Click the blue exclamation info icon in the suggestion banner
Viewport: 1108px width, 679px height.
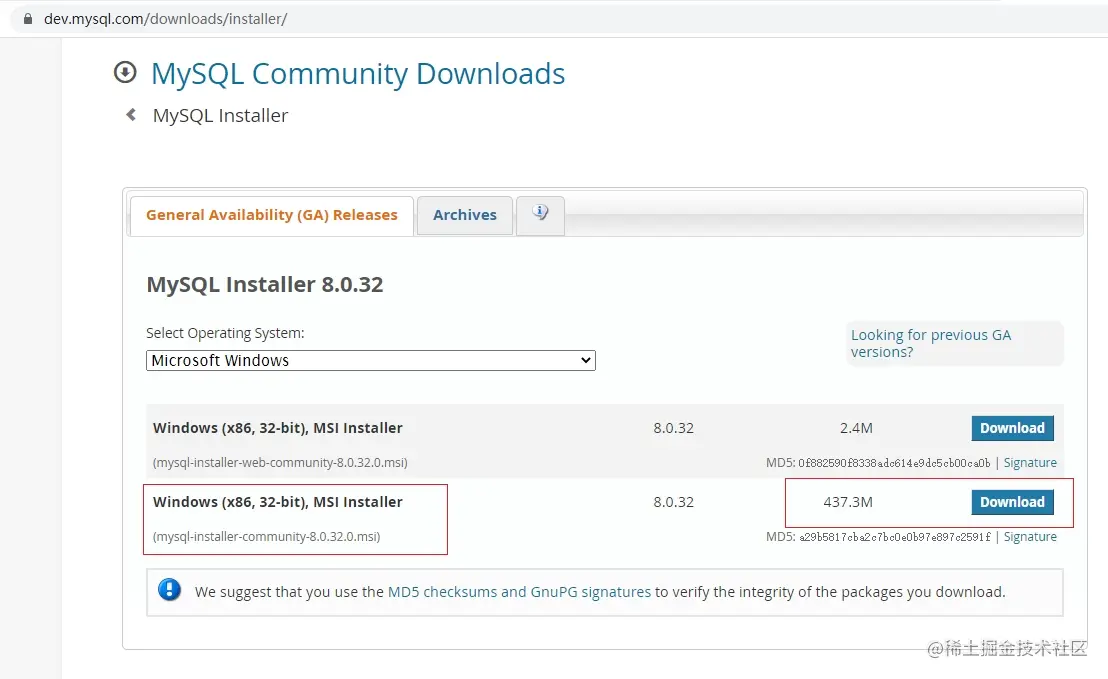click(x=170, y=590)
